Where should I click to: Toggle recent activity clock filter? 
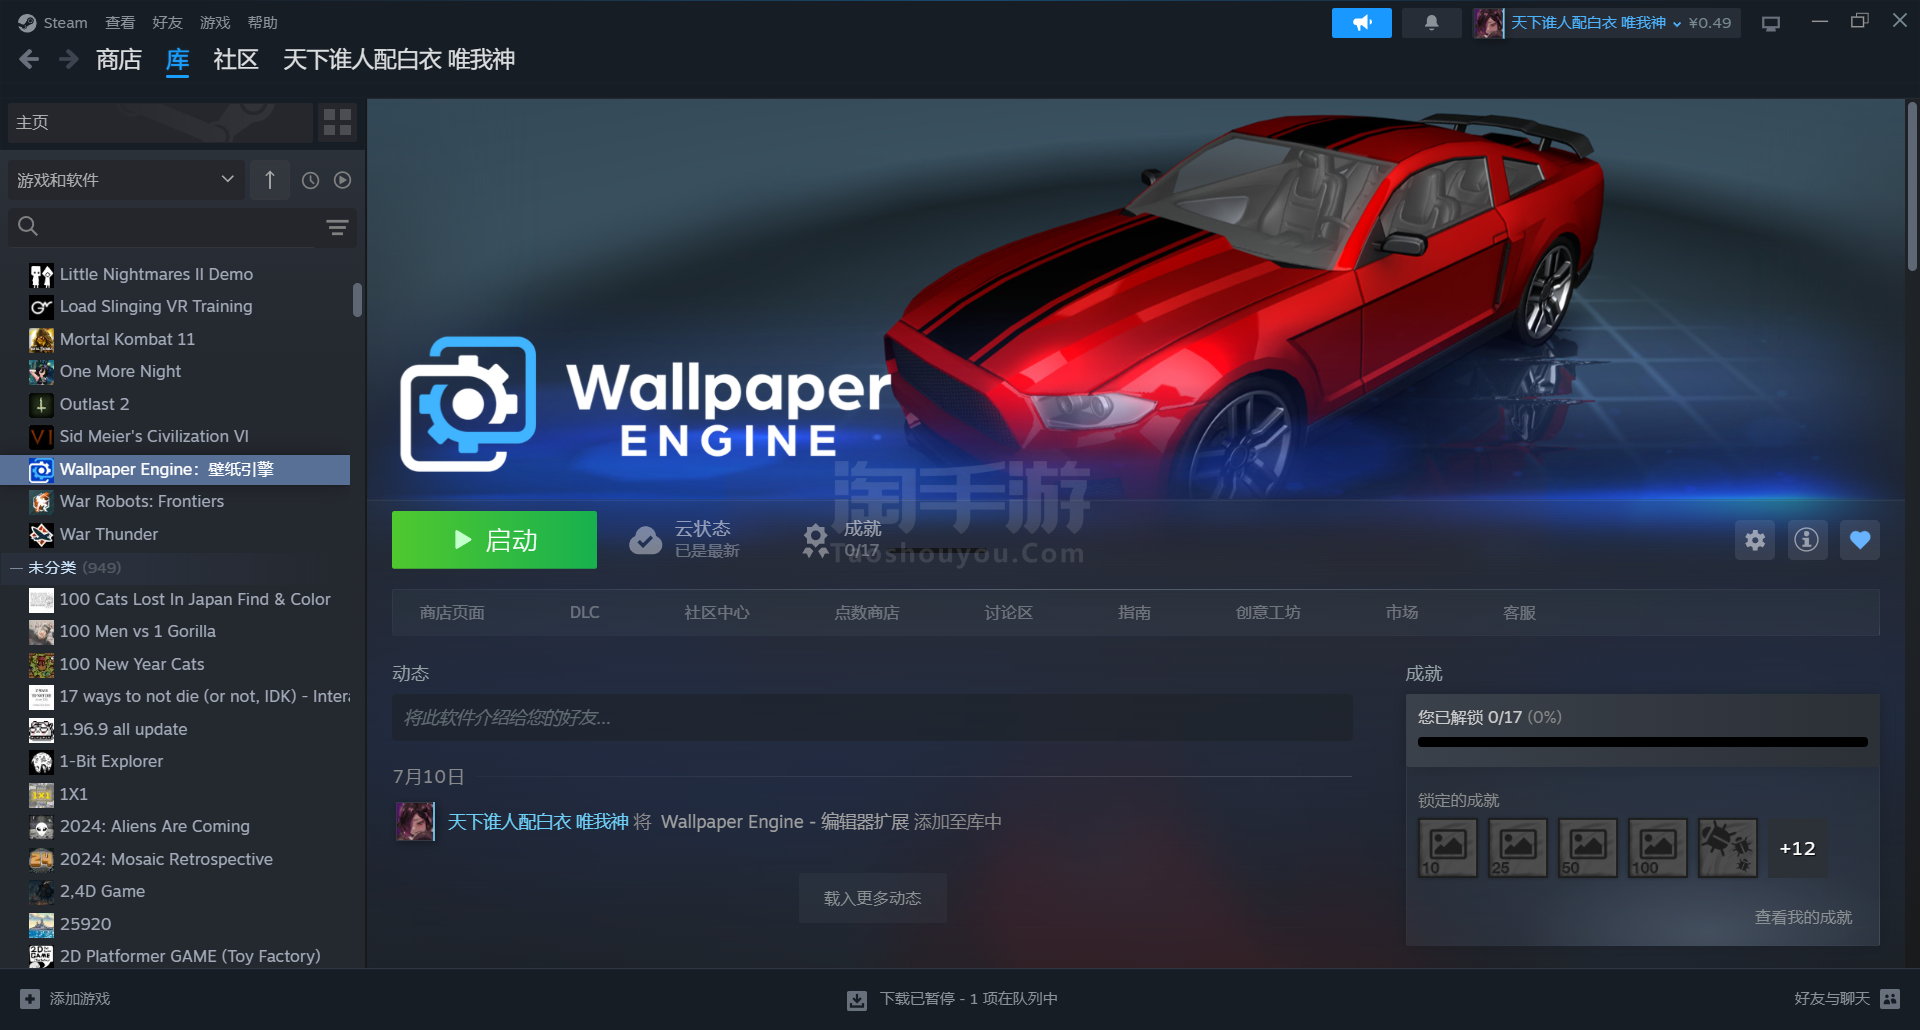coord(311,180)
